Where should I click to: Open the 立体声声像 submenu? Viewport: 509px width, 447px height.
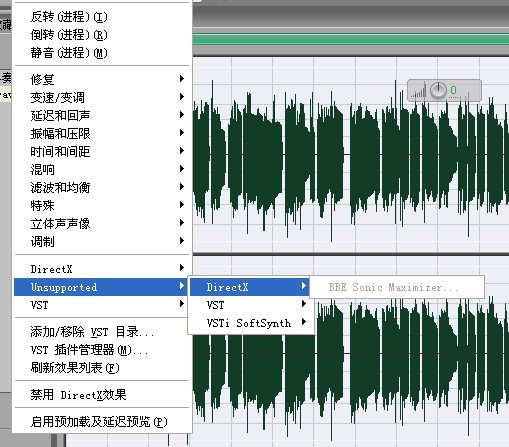(x=102, y=223)
